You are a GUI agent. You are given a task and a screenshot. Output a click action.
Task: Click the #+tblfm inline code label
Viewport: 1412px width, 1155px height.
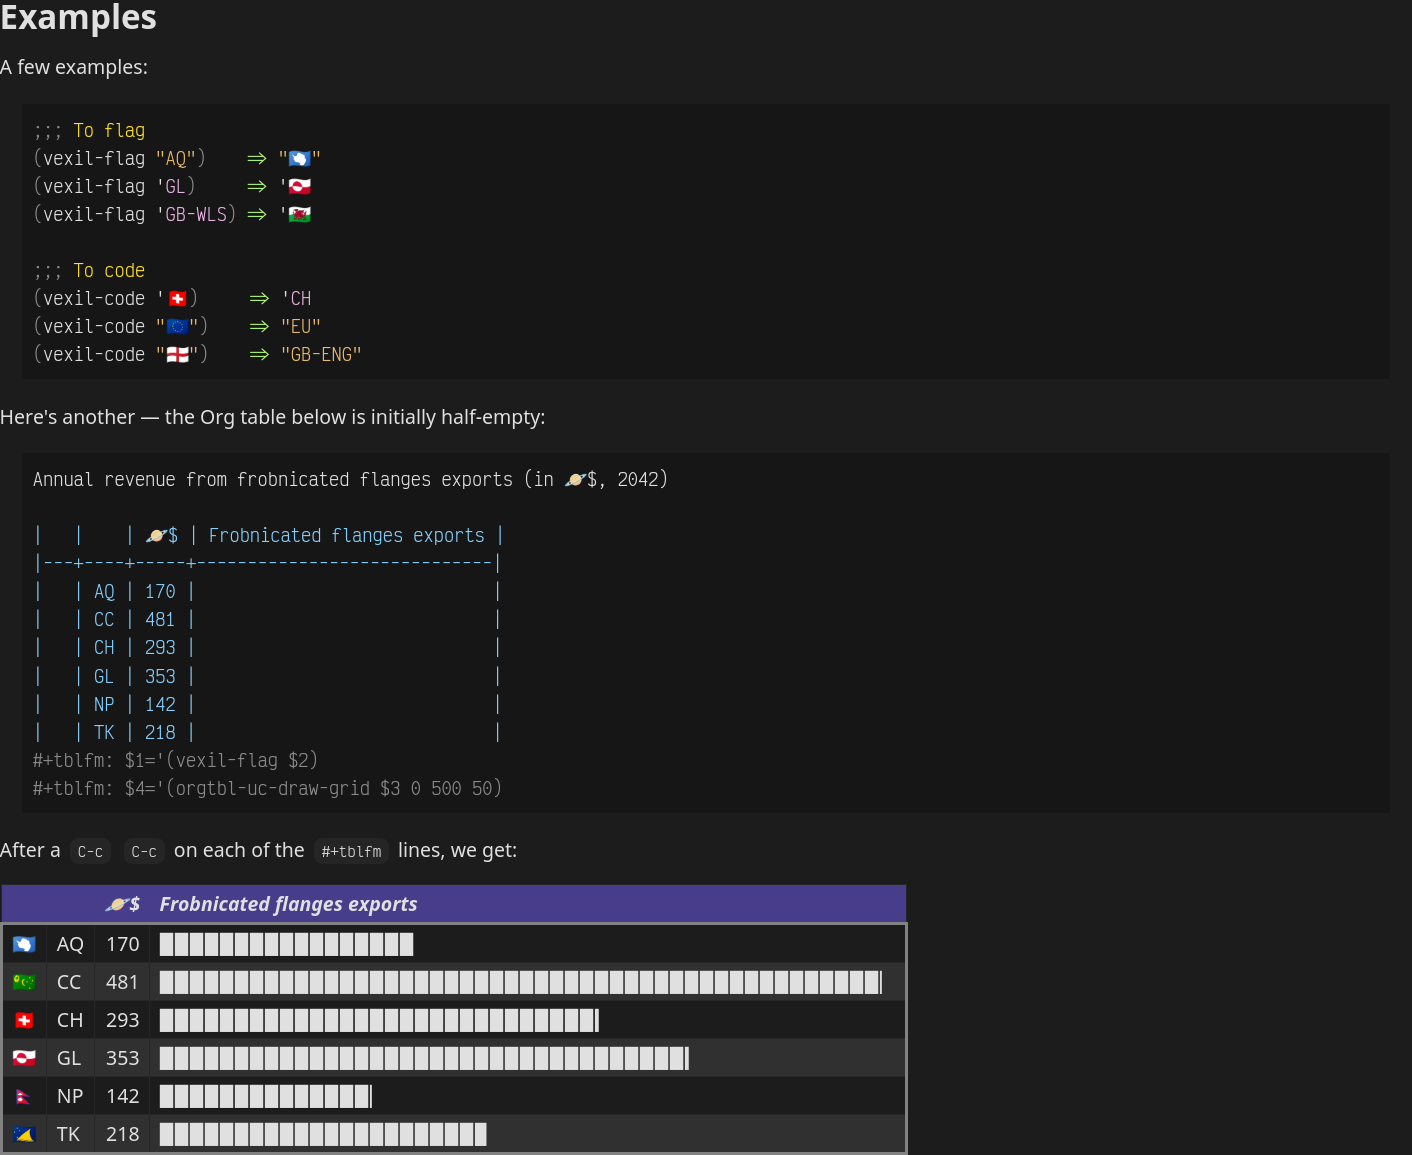click(x=352, y=851)
